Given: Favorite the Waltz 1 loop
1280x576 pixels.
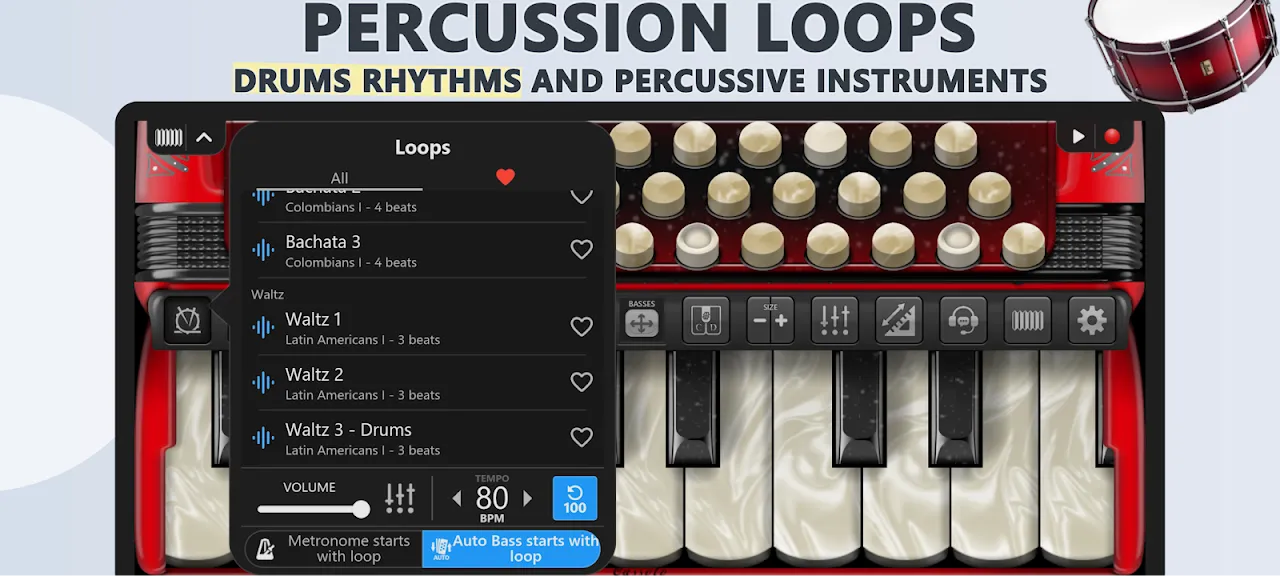Looking at the screenshot, I should coord(581,327).
